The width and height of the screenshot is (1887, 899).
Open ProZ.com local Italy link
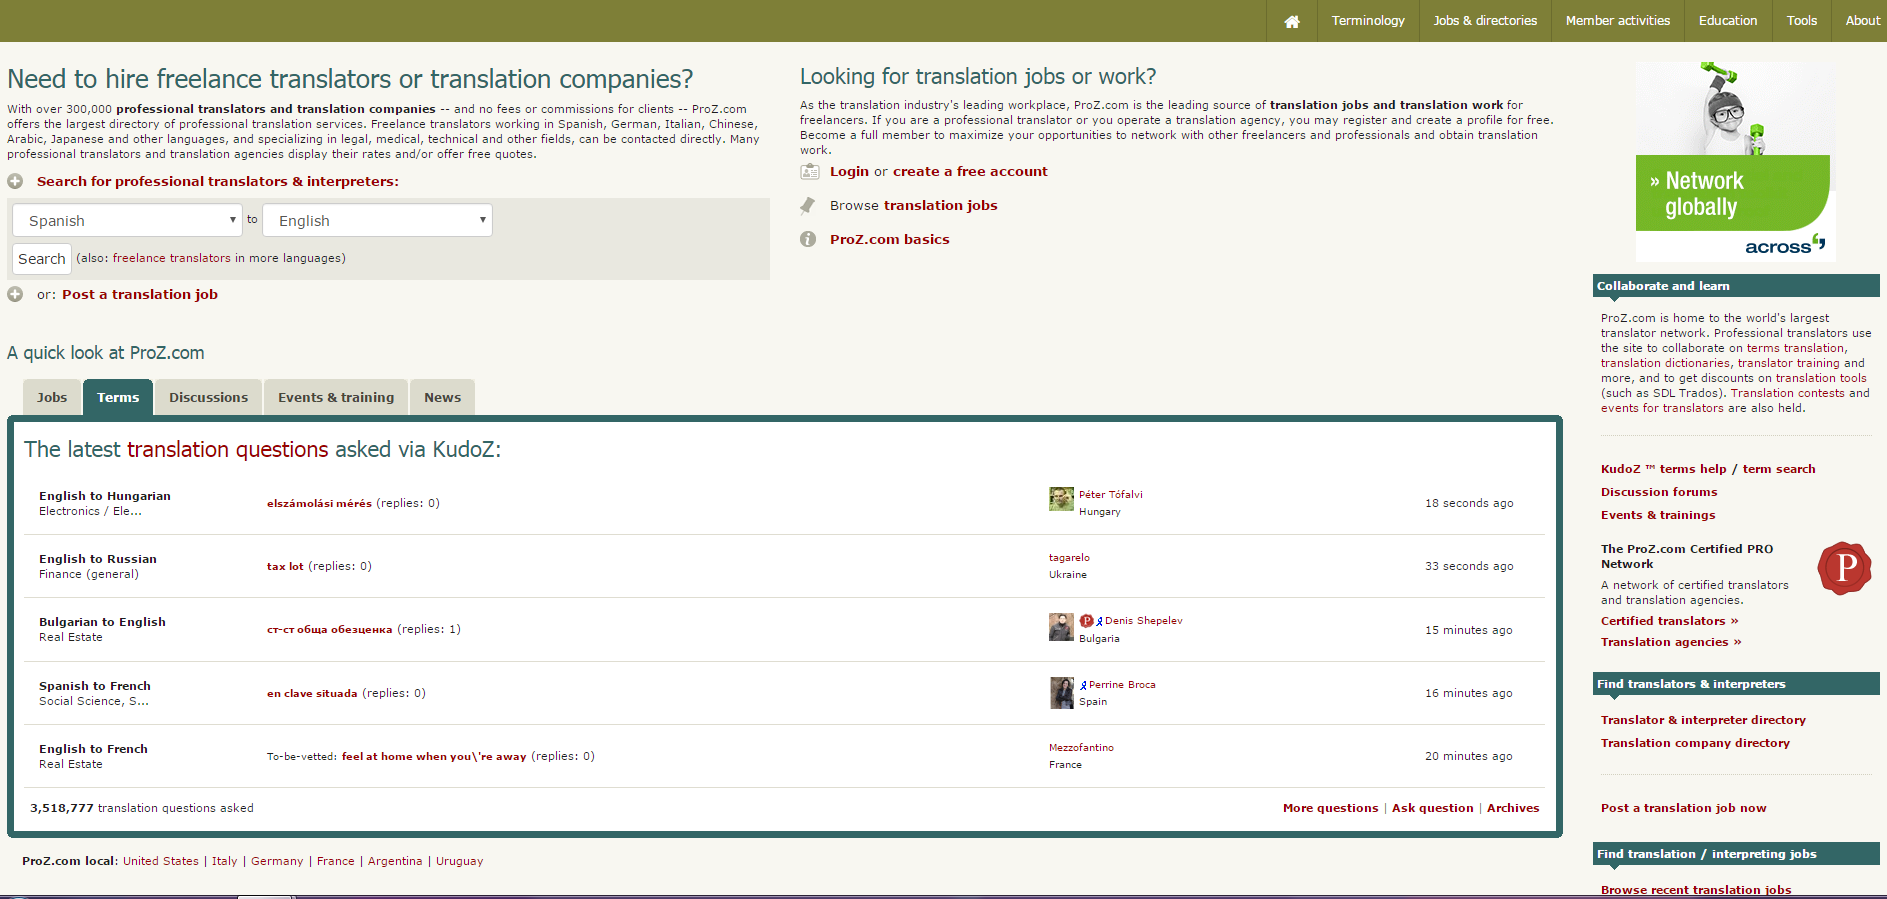point(225,861)
